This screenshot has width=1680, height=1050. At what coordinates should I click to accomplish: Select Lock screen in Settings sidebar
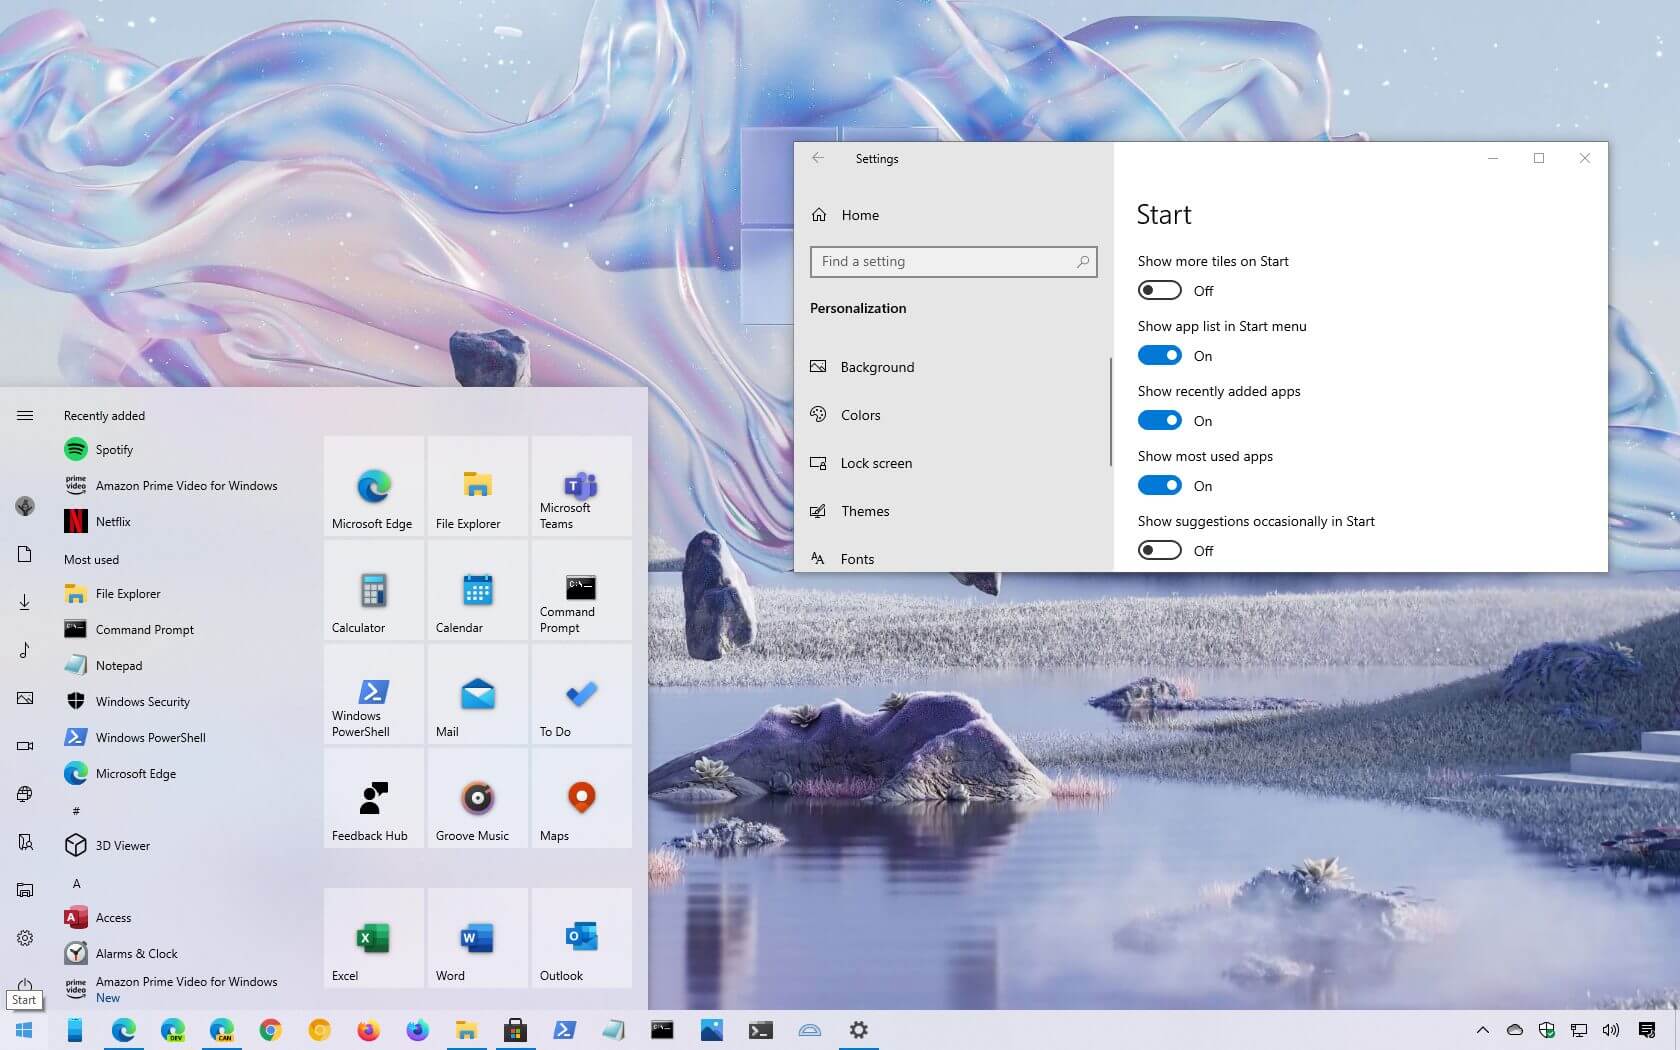point(952,463)
